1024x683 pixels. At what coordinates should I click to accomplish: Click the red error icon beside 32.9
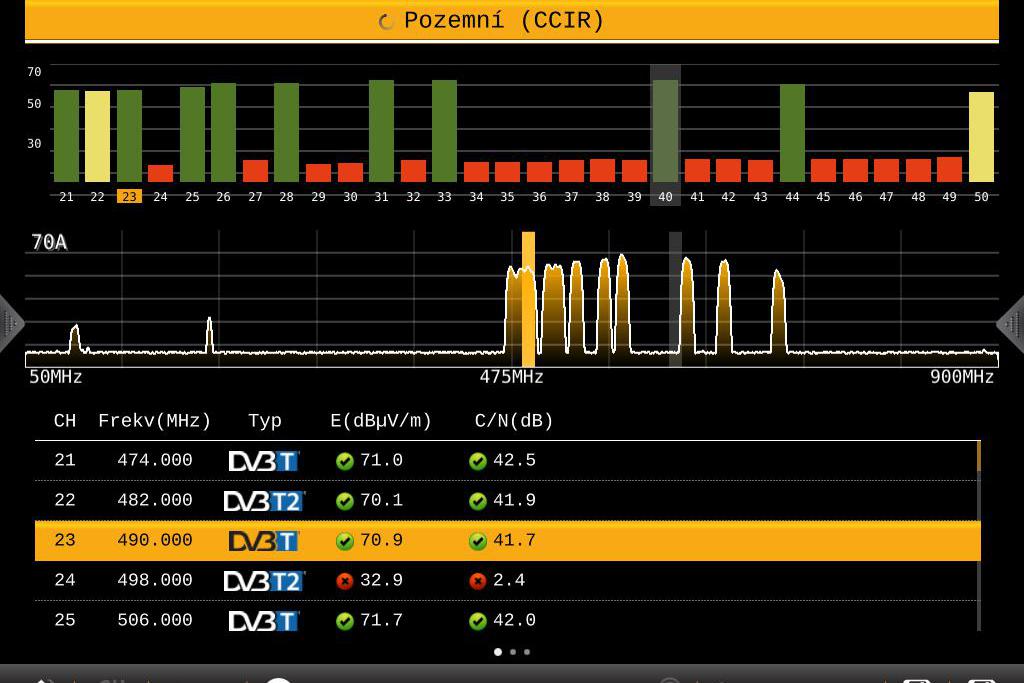click(345, 581)
